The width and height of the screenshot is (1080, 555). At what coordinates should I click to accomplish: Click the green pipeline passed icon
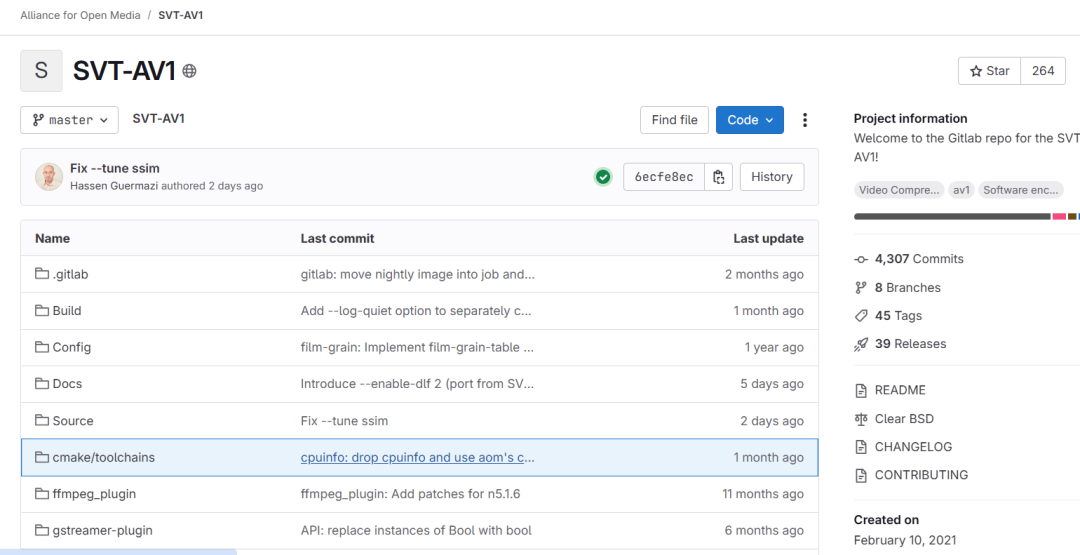coord(603,177)
